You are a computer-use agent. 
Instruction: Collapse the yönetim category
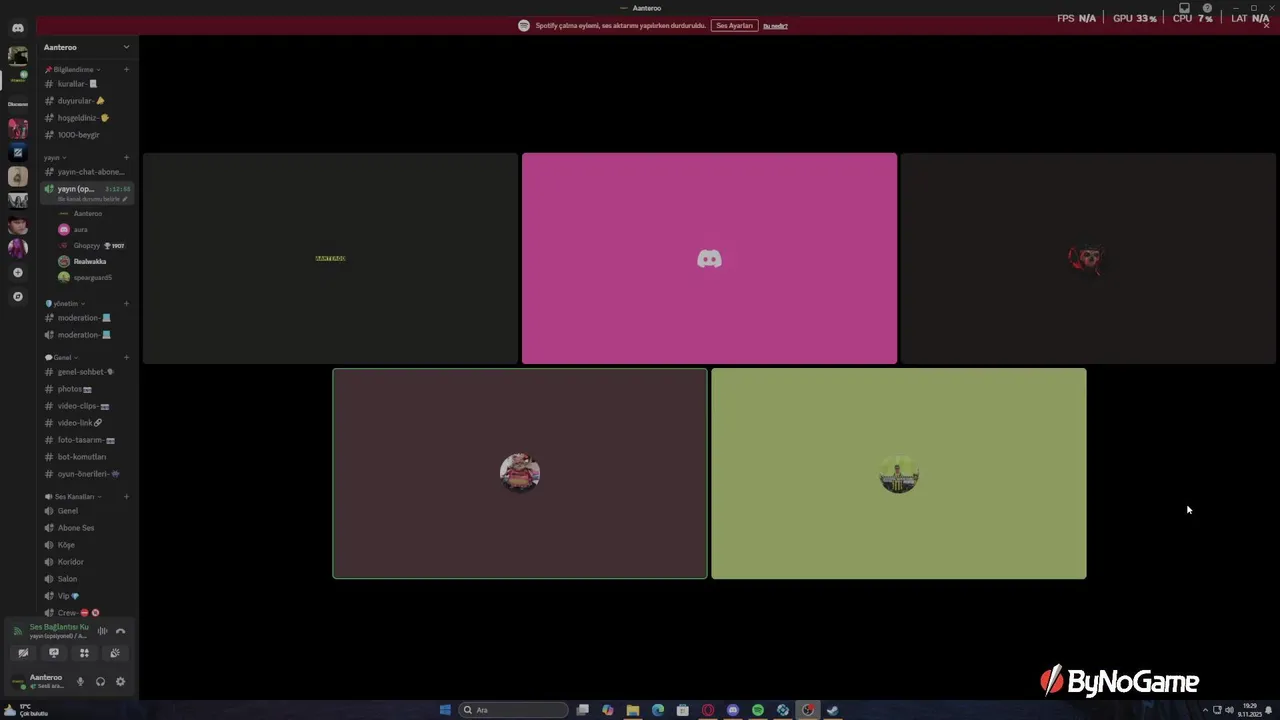(65, 303)
